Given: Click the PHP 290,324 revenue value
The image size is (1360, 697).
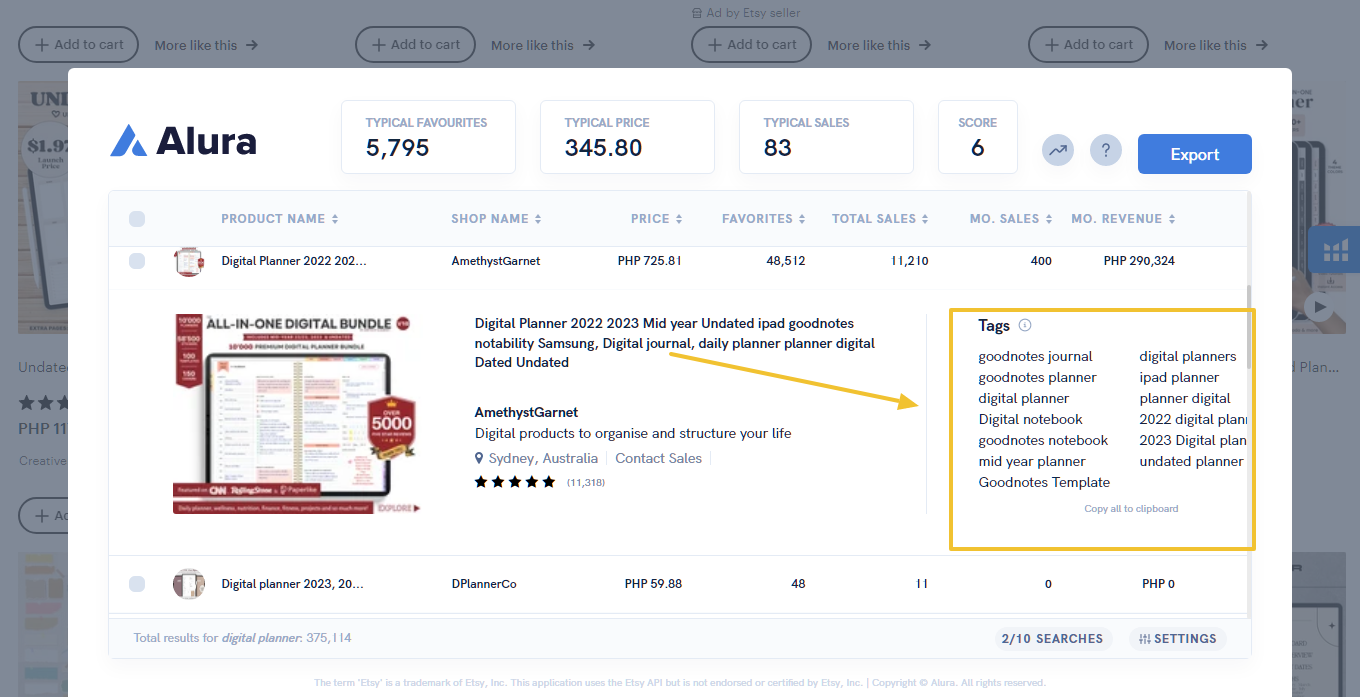Looking at the screenshot, I should click(1139, 261).
